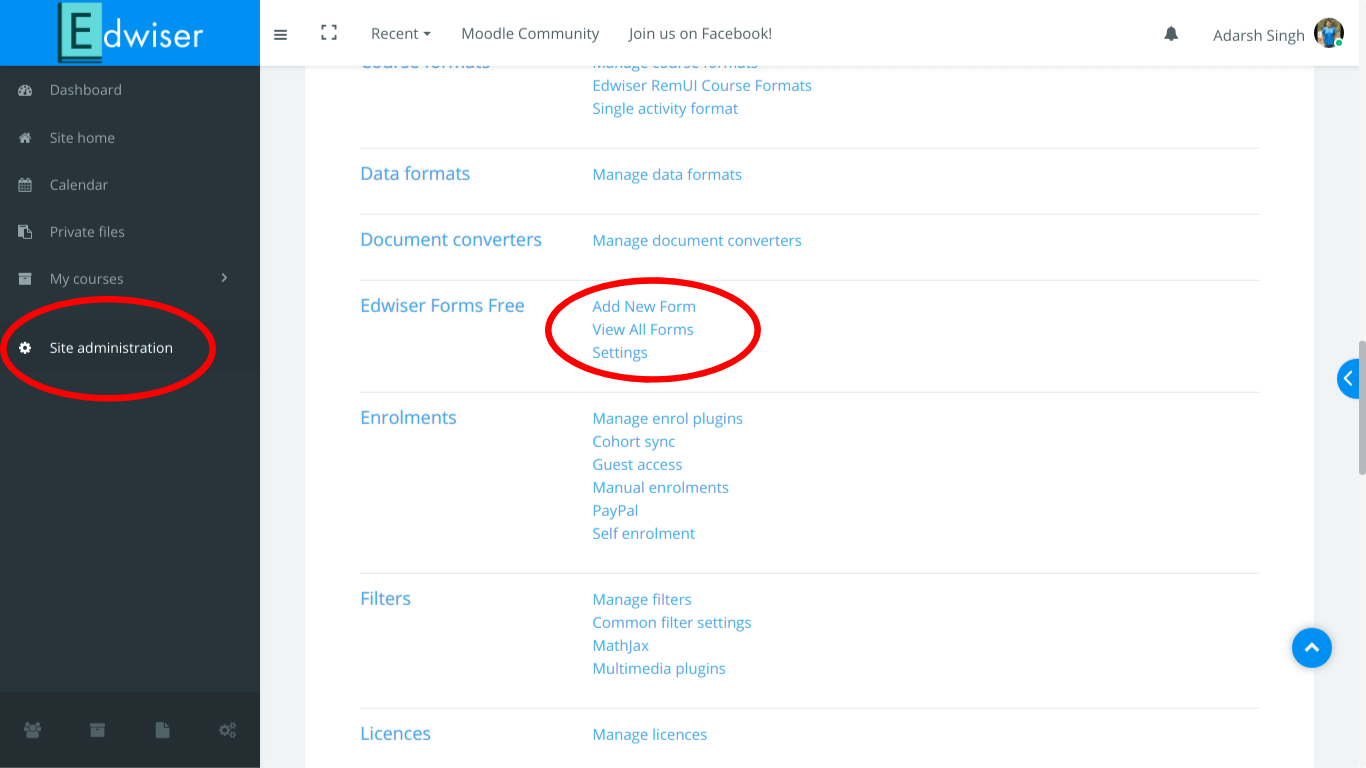The height and width of the screenshot is (768, 1366).
Task: Open Manage document converters link
Action: coord(697,241)
